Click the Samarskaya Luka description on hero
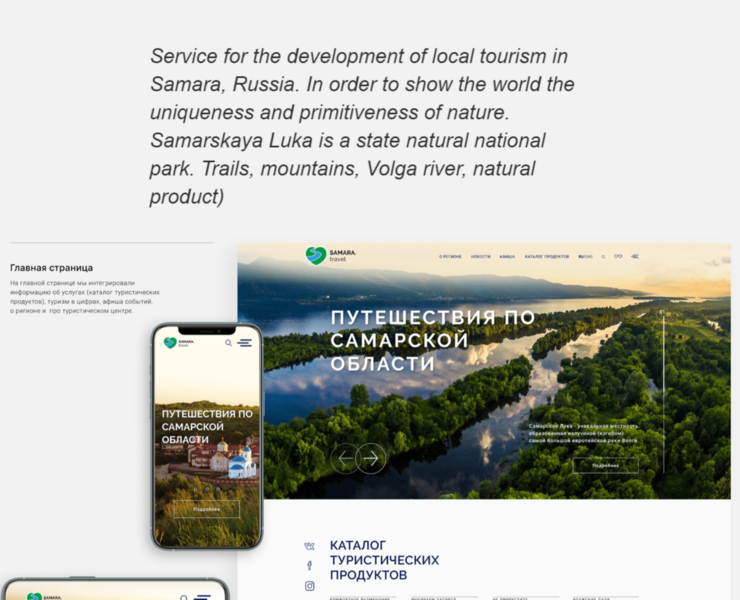Screen dimensions: 740x600 [583, 433]
